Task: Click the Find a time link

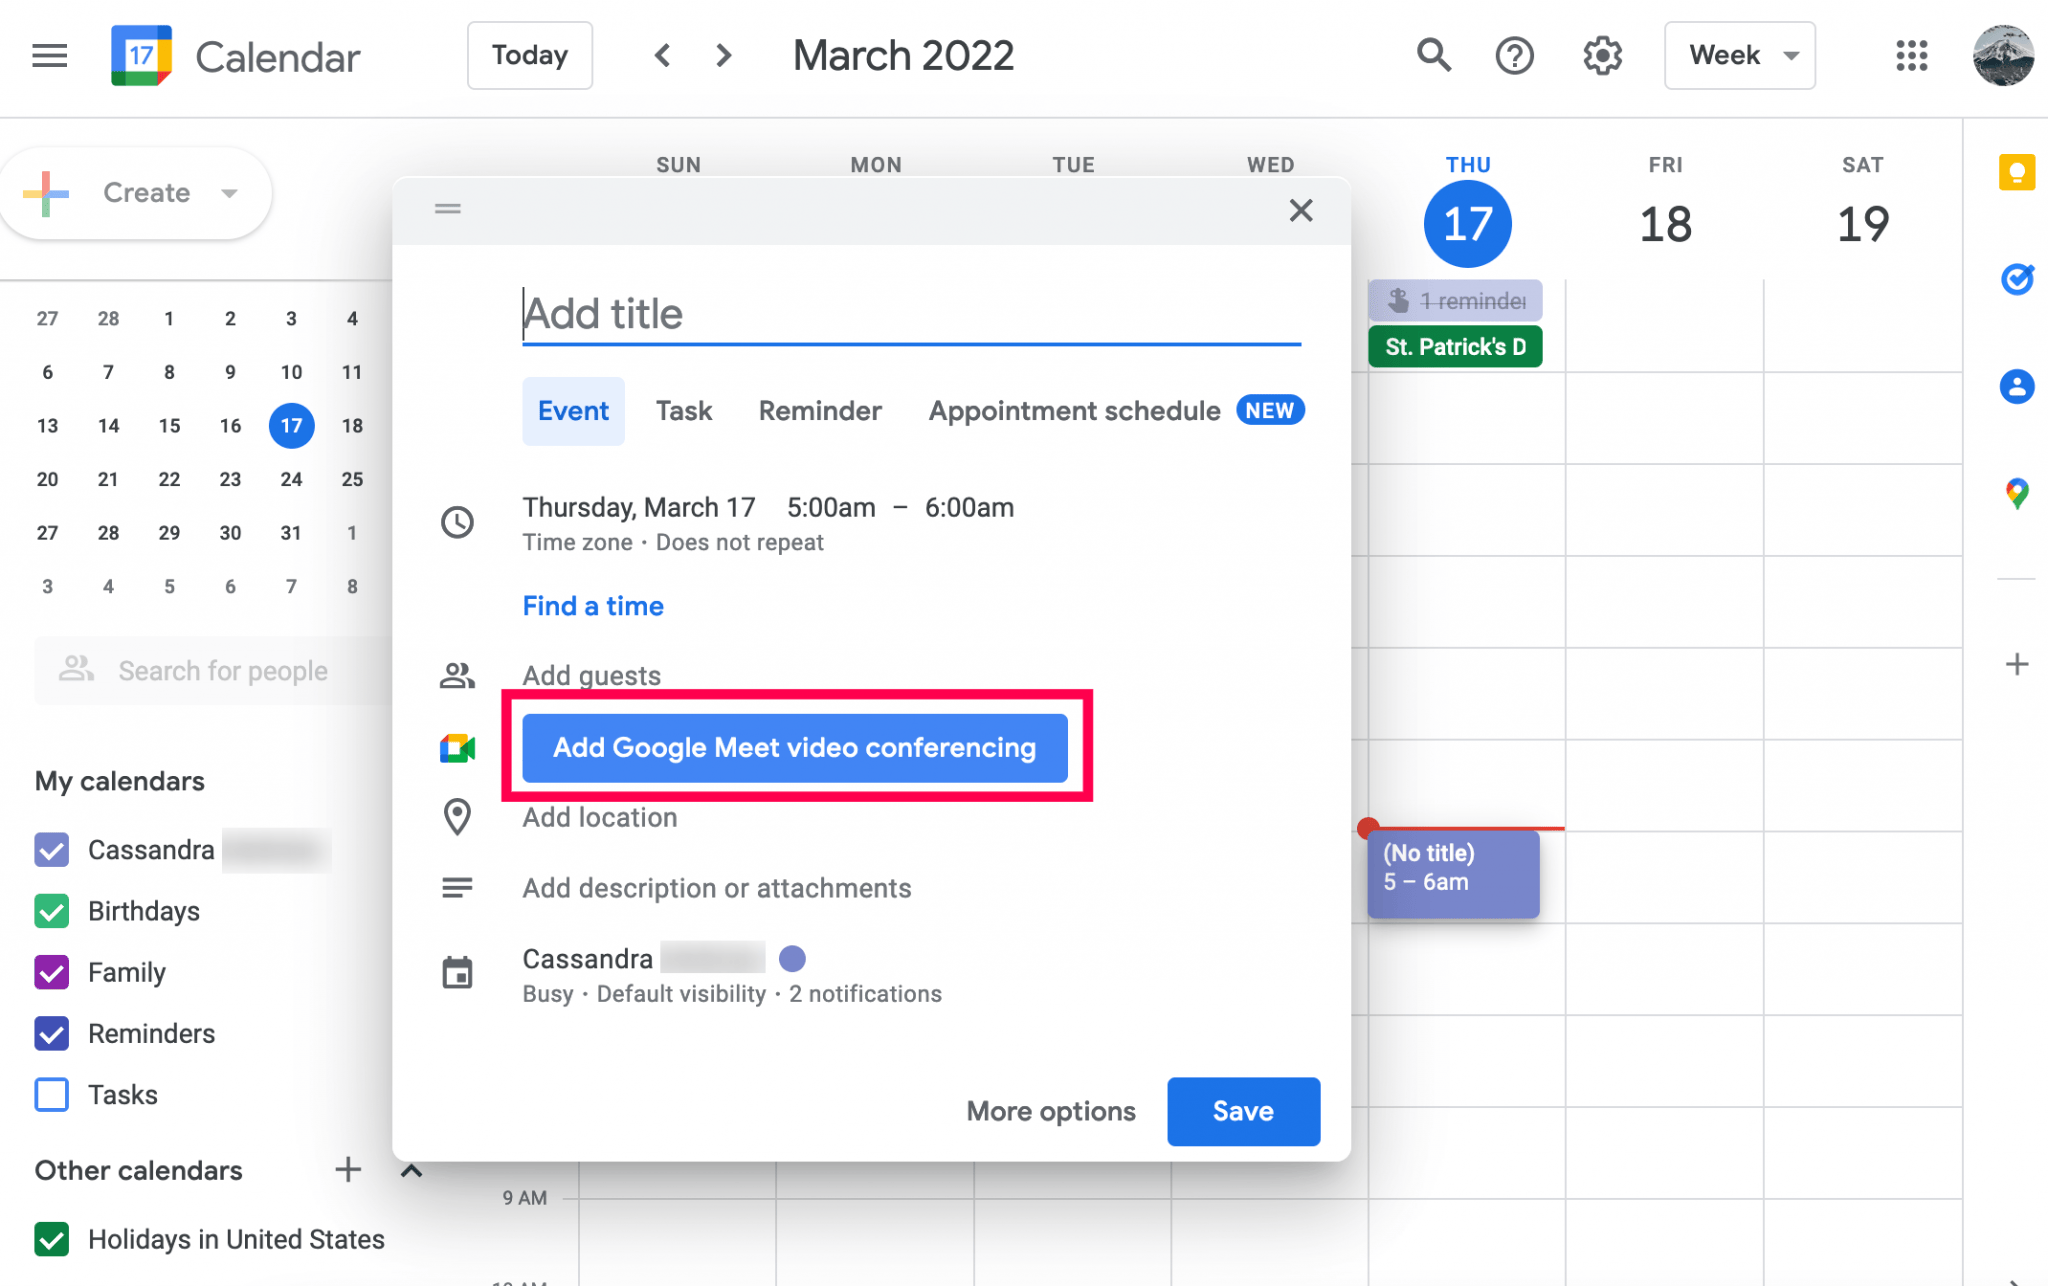Action: coord(593,606)
